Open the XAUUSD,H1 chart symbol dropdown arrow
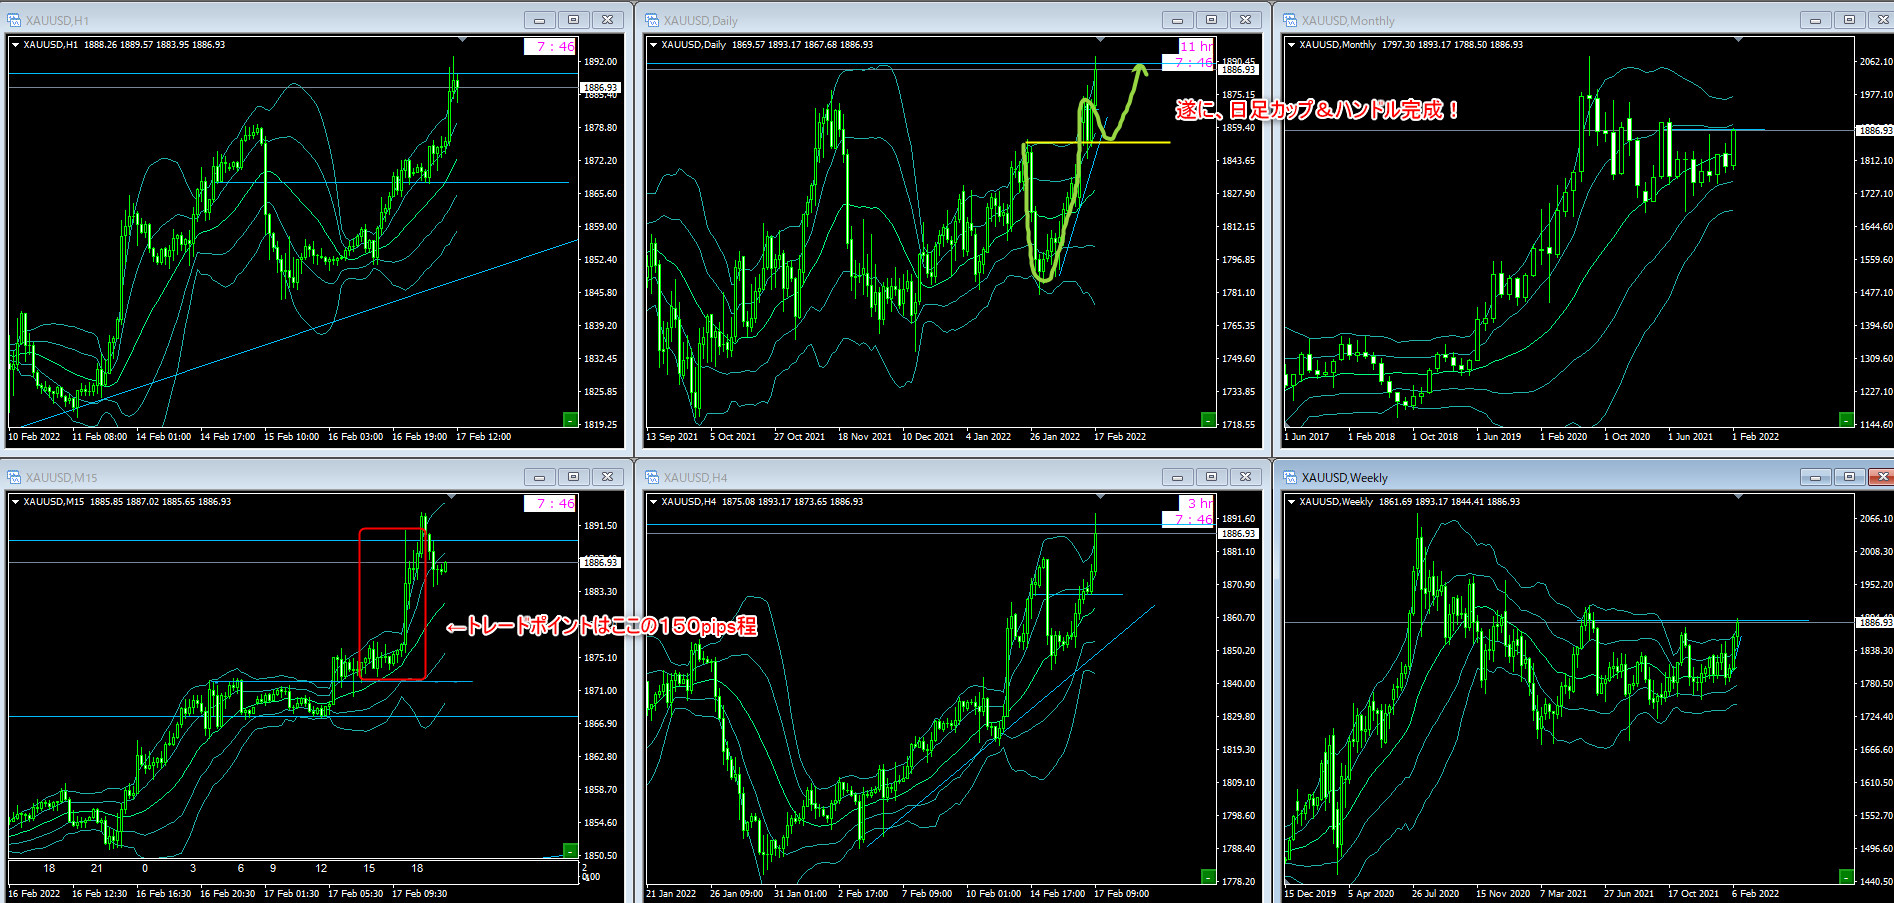Image resolution: width=1894 pixels, height=903 pixels. pyautogui.click(x=15, y=45)
